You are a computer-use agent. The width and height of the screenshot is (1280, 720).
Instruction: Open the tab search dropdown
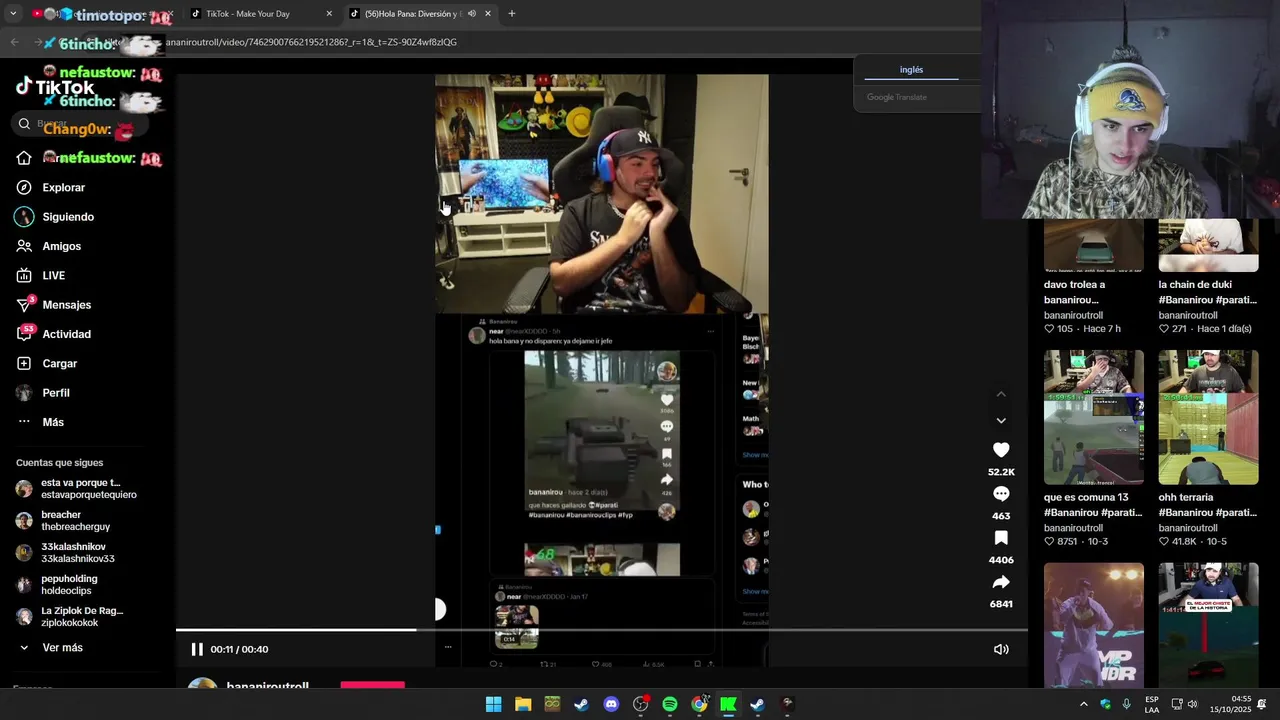13,14
